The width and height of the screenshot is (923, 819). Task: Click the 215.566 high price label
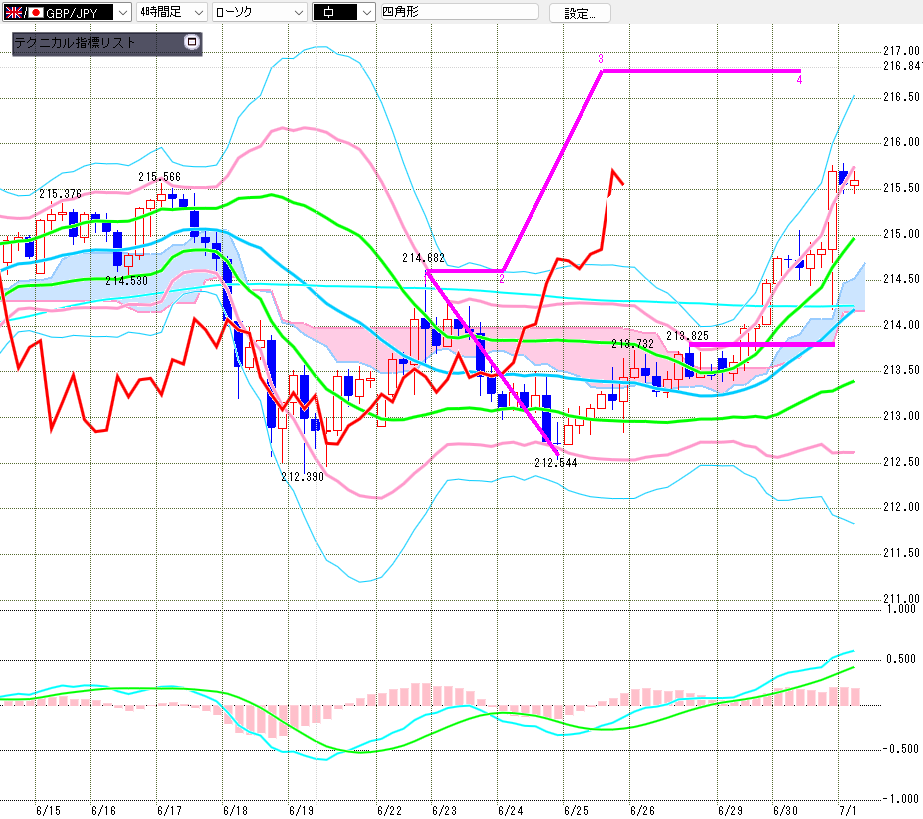click(160, 177)
